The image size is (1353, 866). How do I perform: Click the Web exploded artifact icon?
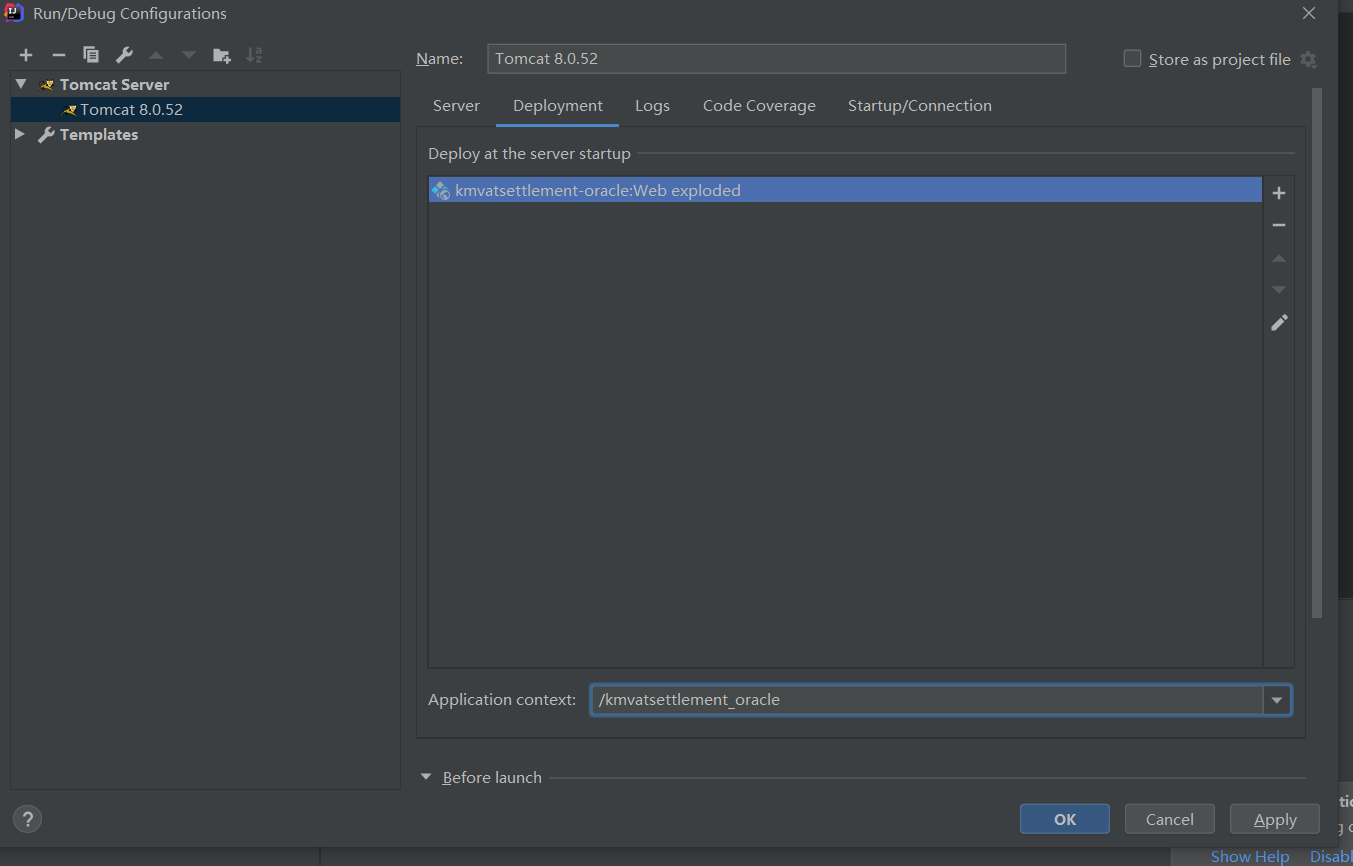[441, 190]
